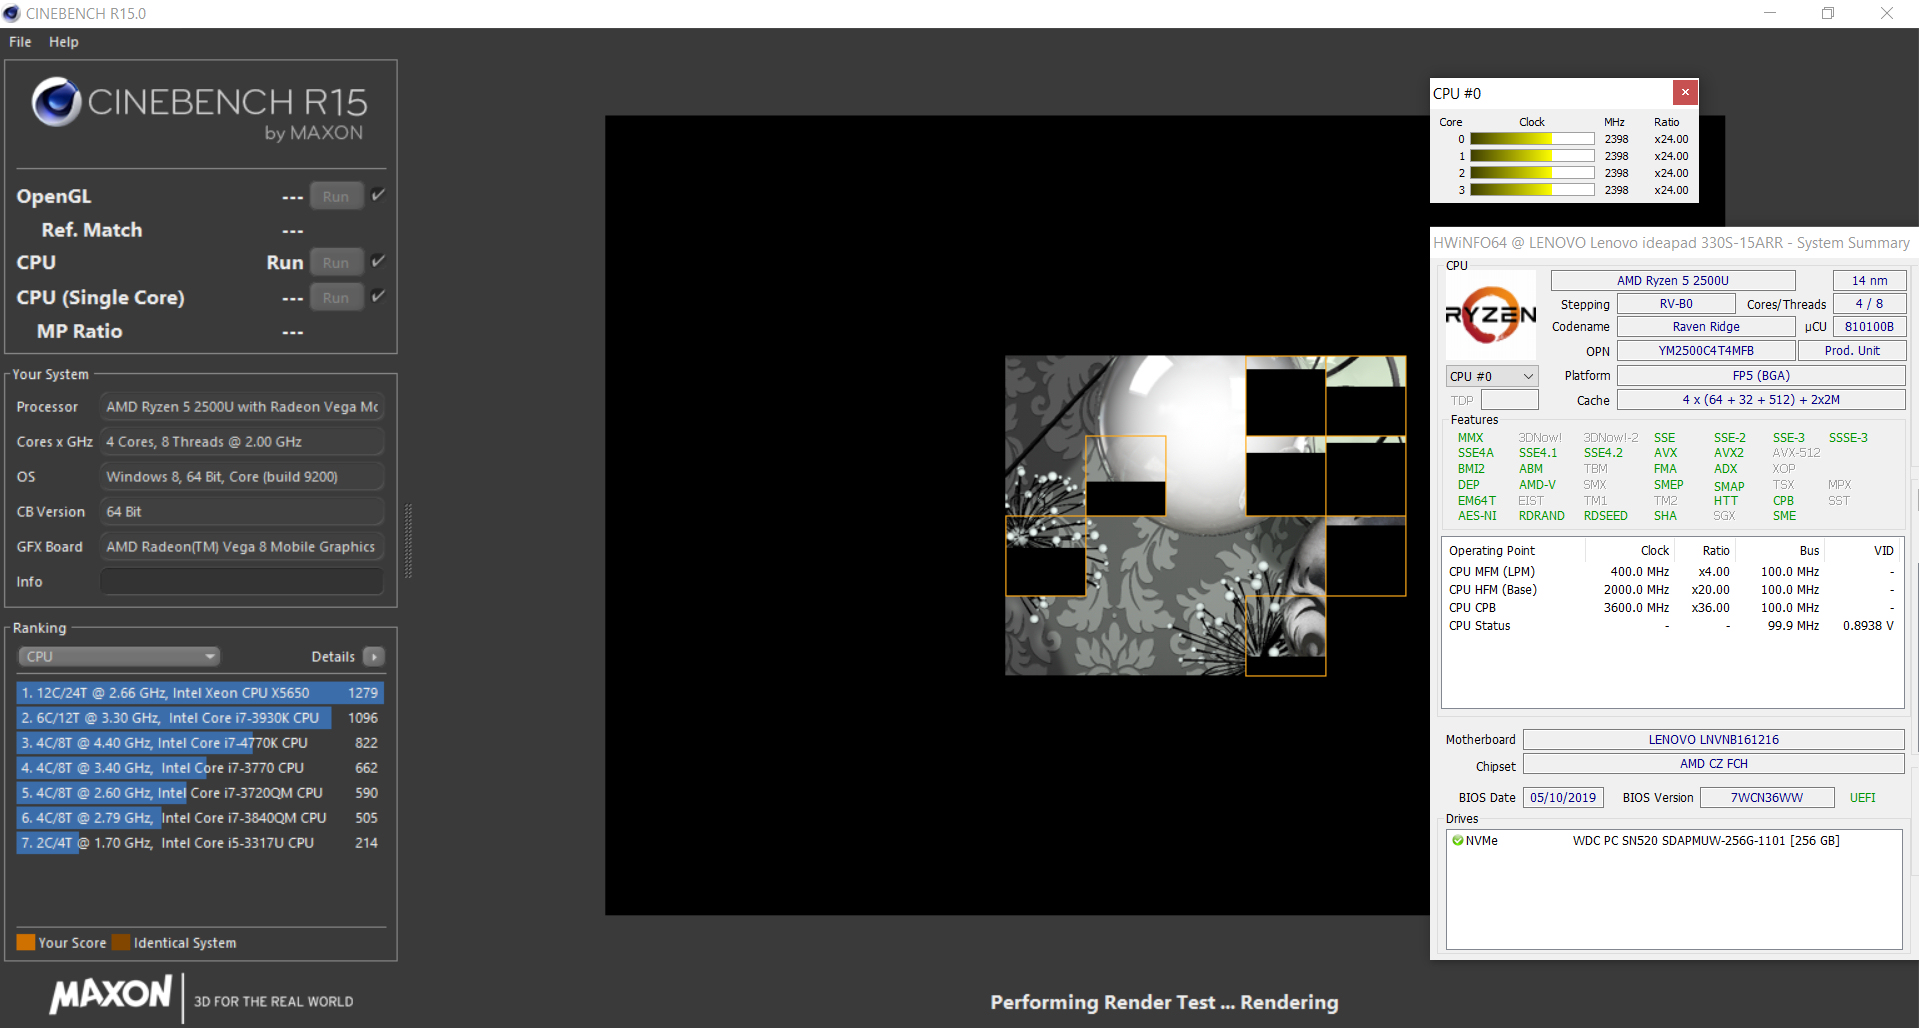Click the Raven Ridge codename box
The height and width of the screenshot is (1028, 1919).
tap(1706, 327)
